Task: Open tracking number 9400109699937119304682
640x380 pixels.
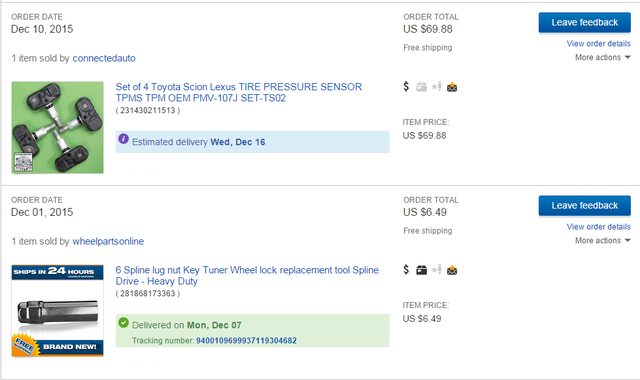Action: click(x=246, y=340)
